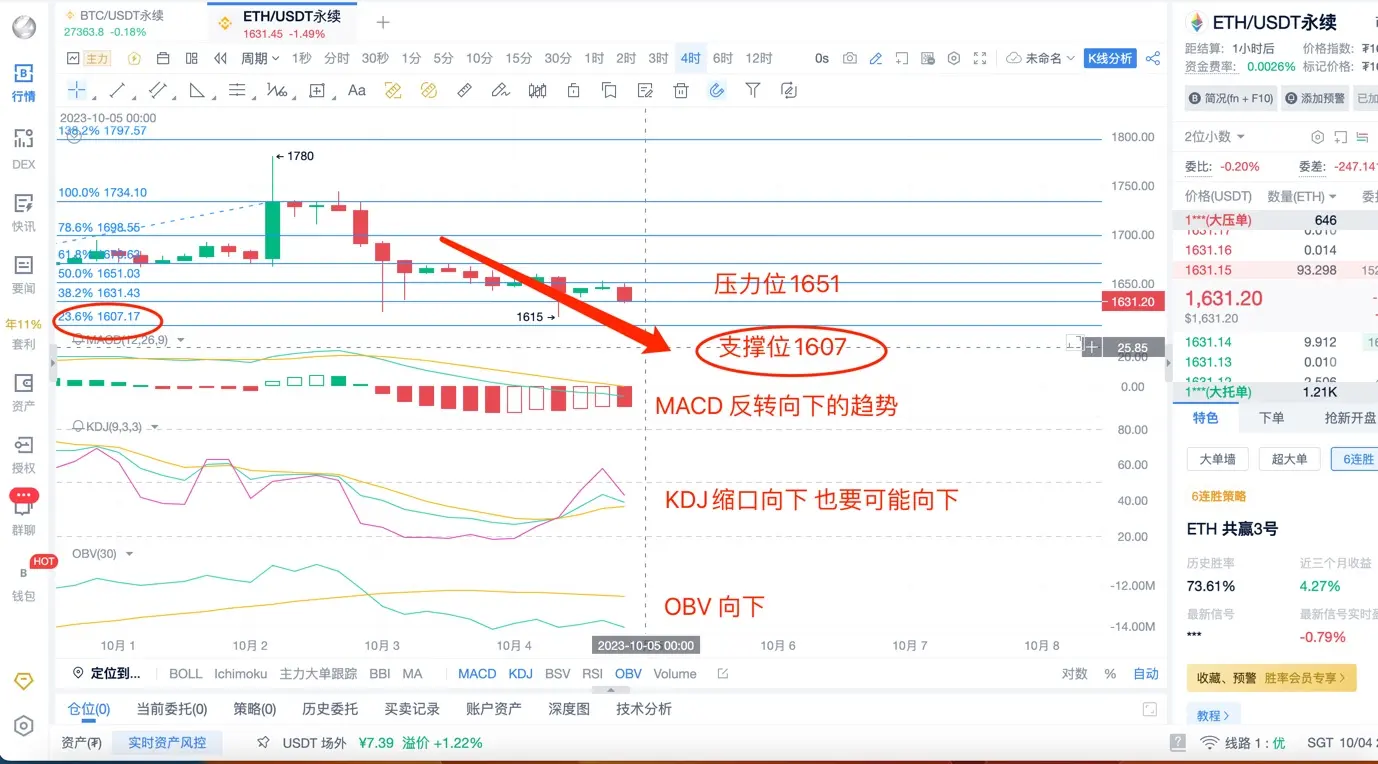Open the 套利 arbitrage sidebar section
The image size is (1378, 764).
pos(24,334)
